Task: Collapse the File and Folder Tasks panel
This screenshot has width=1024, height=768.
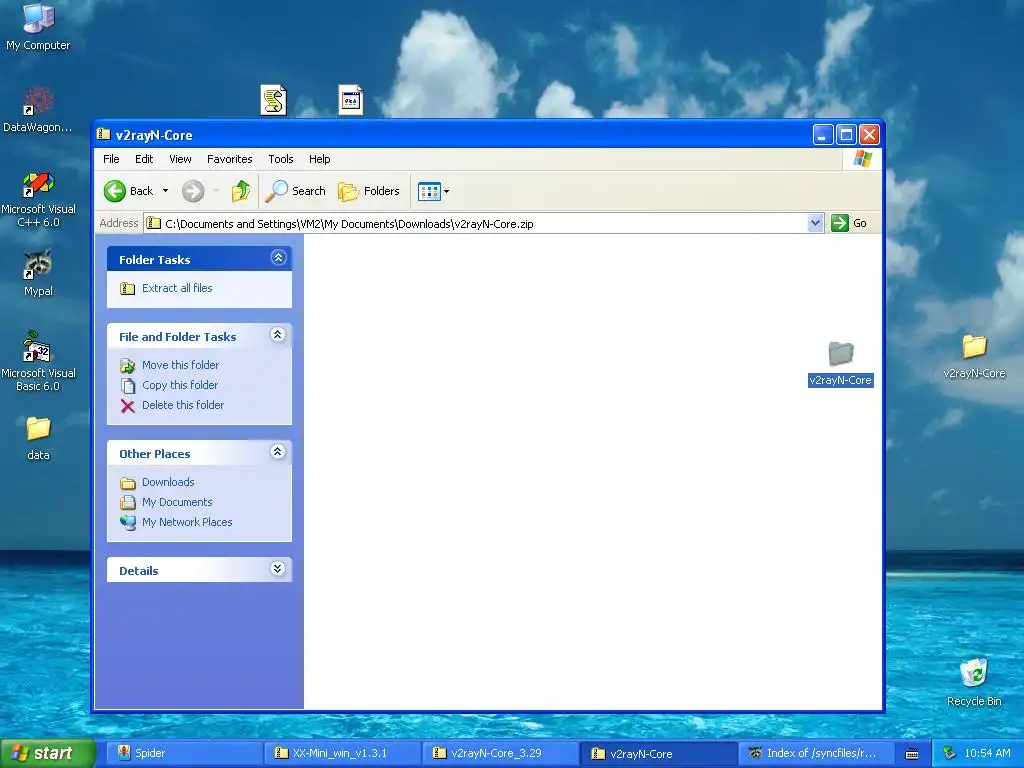Action: coord(278,335)
